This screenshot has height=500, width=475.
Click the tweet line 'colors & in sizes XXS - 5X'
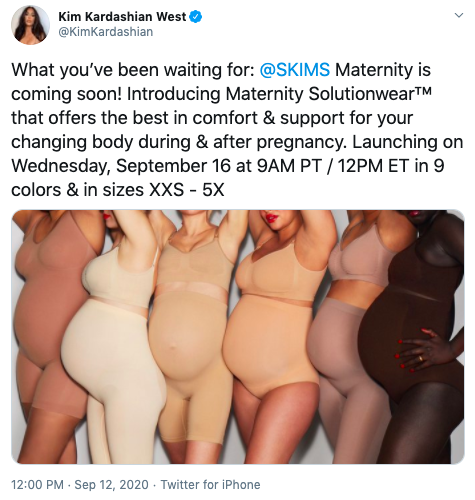coord(118,190)
